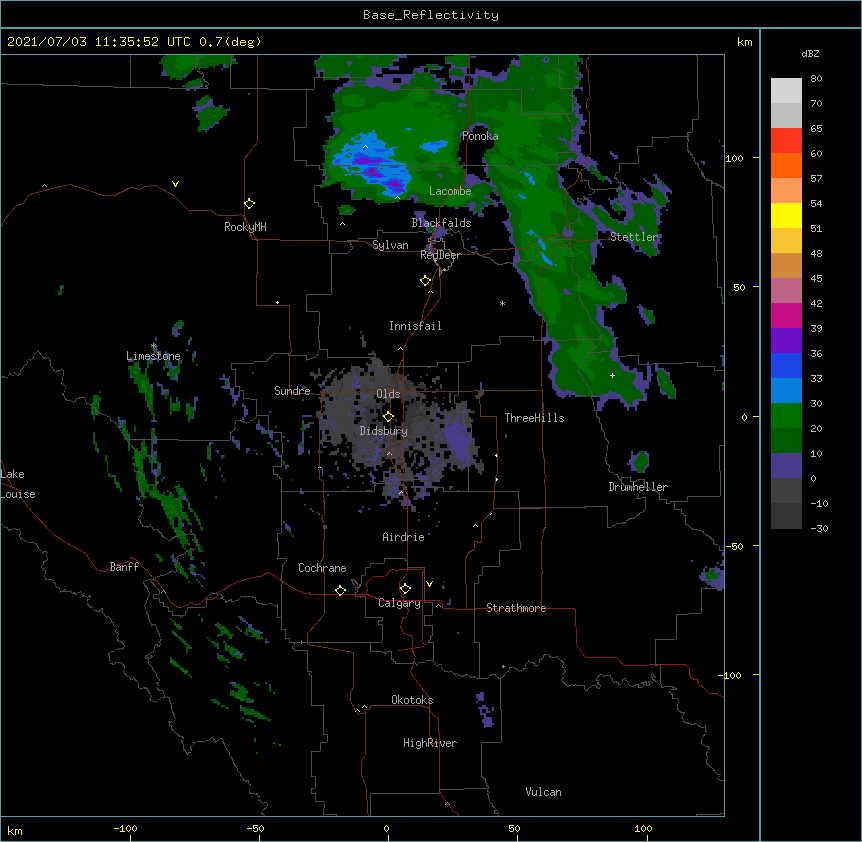The image size is (862, 842).
Task: Click the Lake Louise map label
Action: (18, 484)
